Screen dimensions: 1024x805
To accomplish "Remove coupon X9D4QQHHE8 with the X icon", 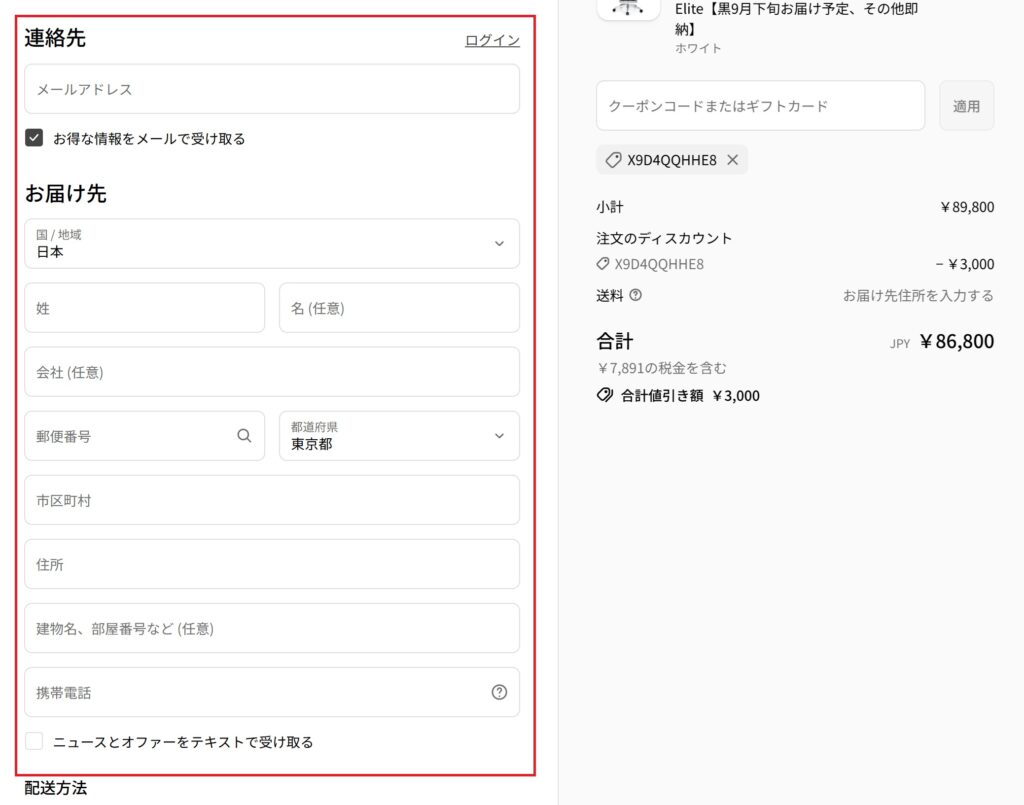I will (x=732, y=160).
